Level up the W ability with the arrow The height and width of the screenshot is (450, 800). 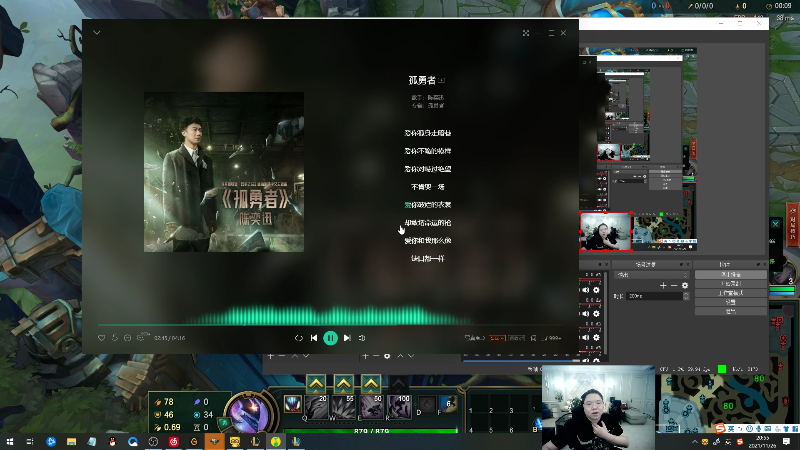click(x=344, y=384)
